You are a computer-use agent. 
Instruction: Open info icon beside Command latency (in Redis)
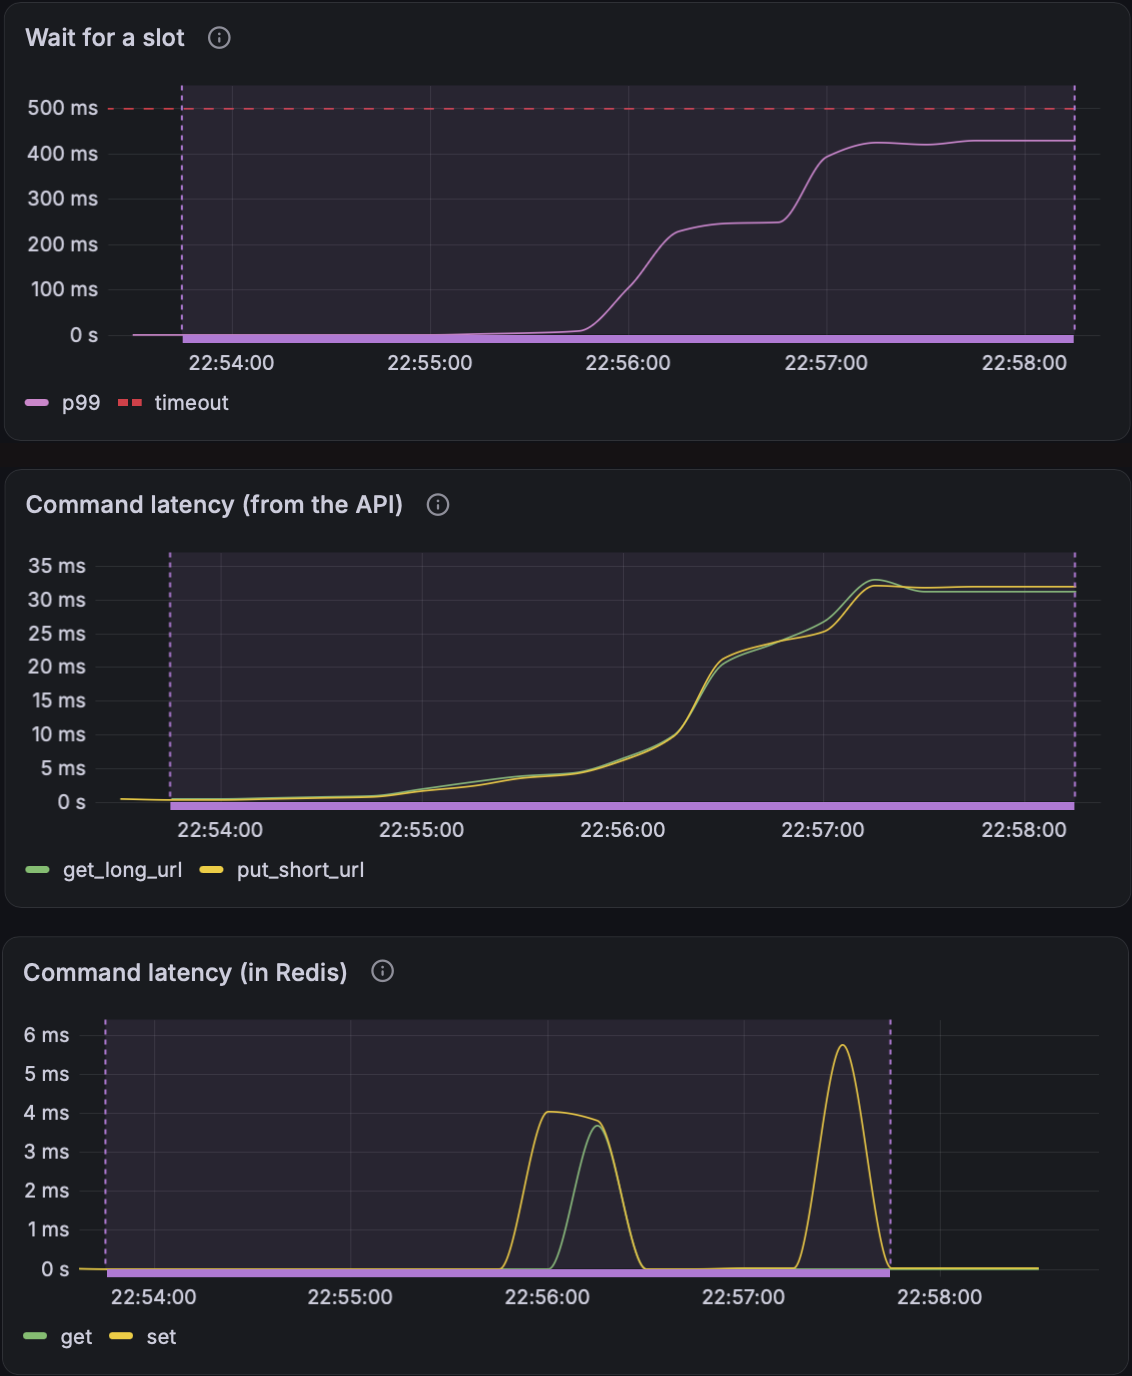click(x=382, y=971)
